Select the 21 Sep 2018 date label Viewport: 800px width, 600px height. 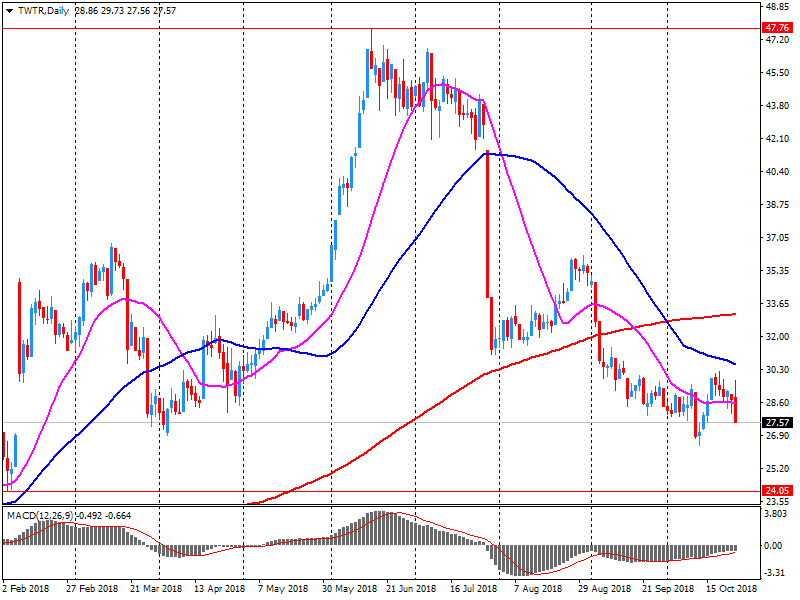(x=668, y=589)
